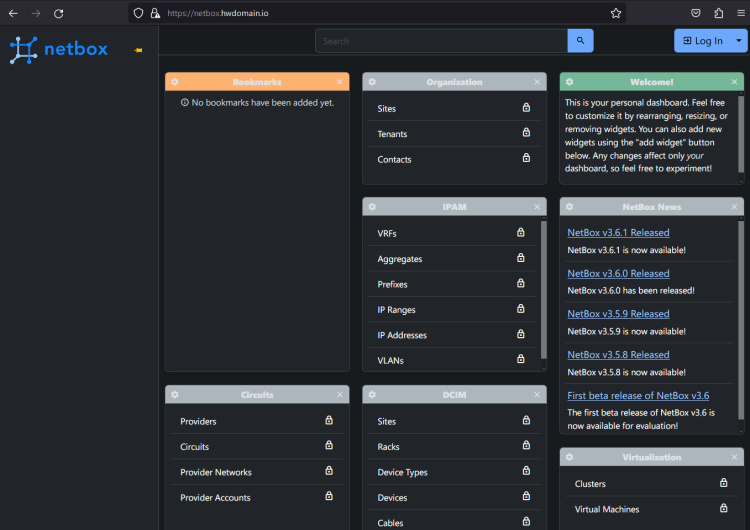Image resolution: width=750 pixels, height=530 pixels.
Task: Click the pin icon beside the NetBox logo
Action: pyautogui.click(x=138, y=50)
